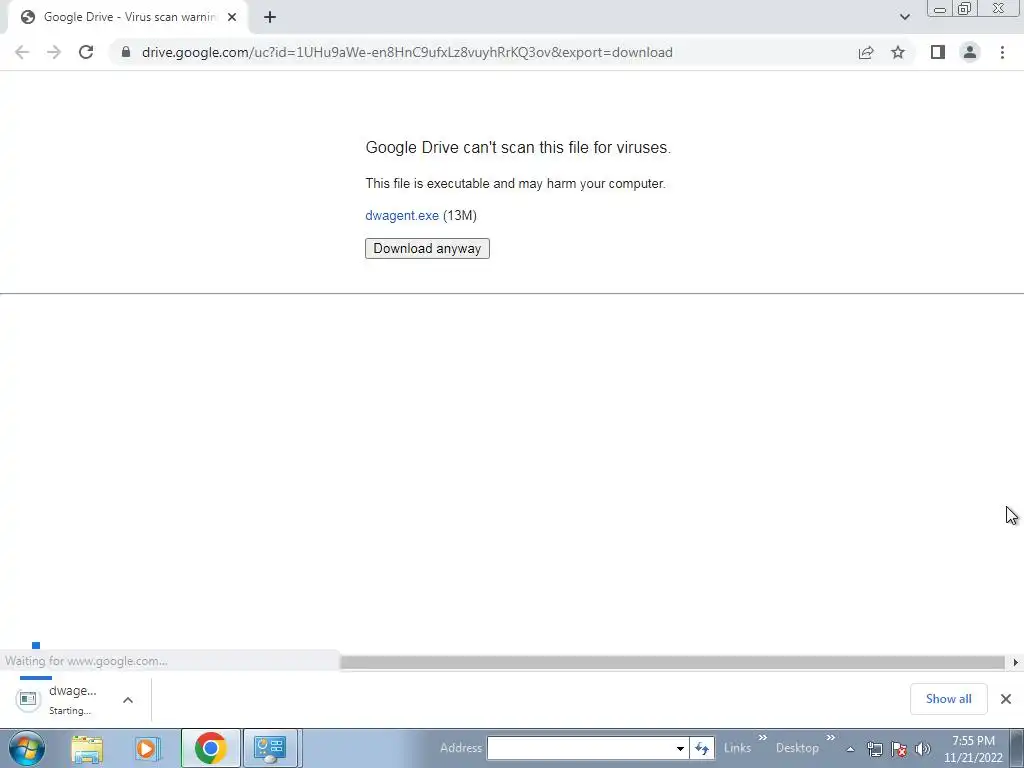Share this page using the share icon
Image resolution: width=1024 pixels, height=768 pixels.
point(866,52)
